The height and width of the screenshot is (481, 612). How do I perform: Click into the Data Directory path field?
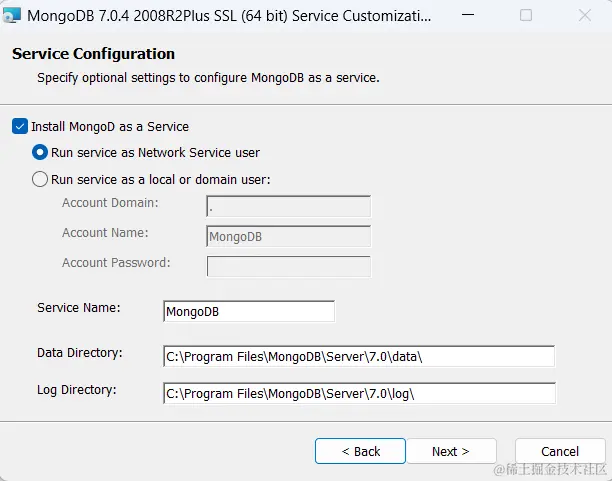click(x=358, y=357)
